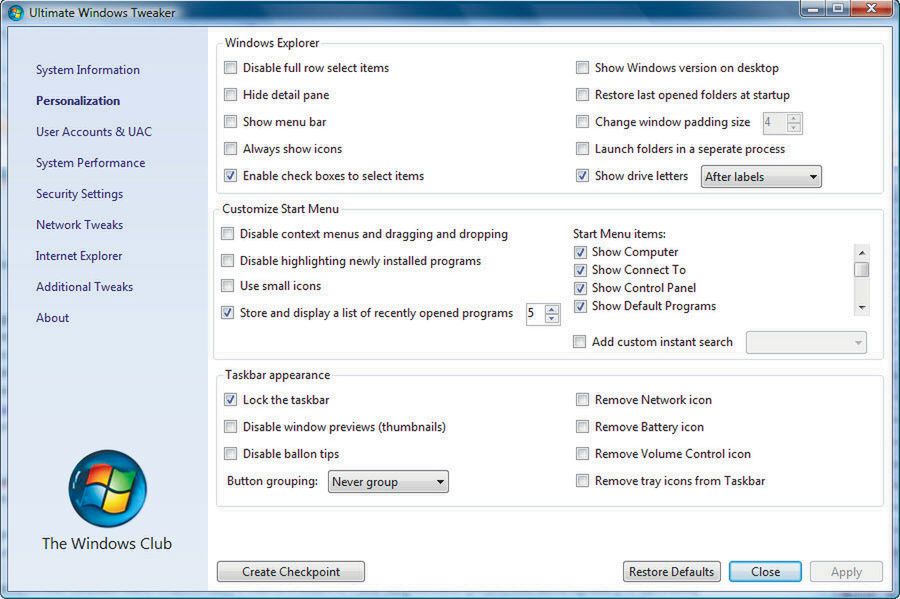This screenshot has height=599, width=900.
Task: Open the System Information section
Action: 88,70
